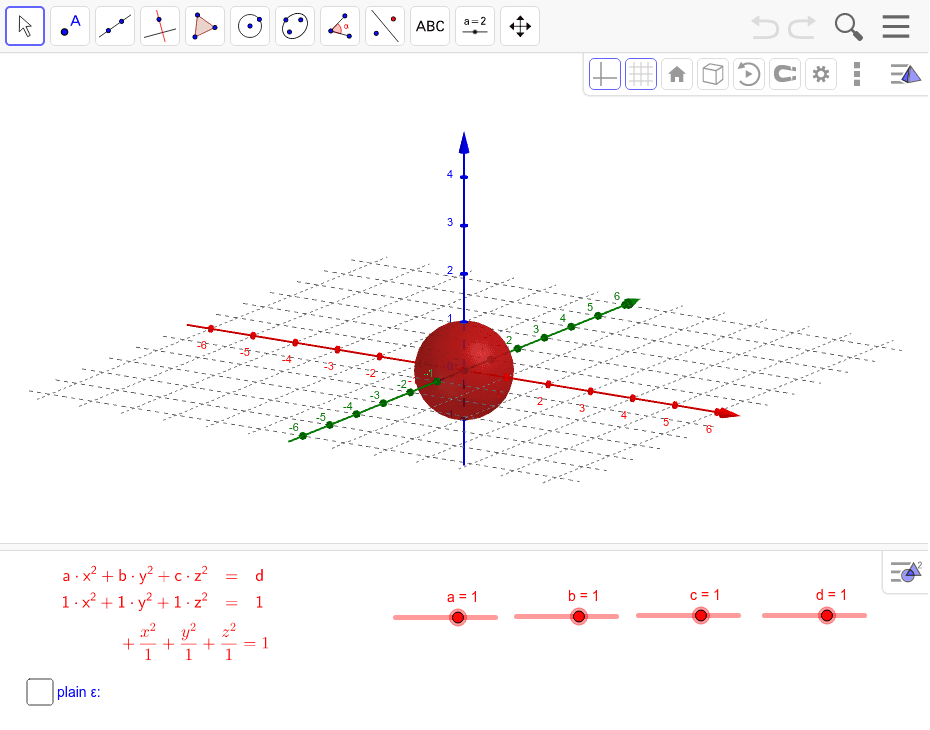Open 3D view settings gear

[821, 74]
